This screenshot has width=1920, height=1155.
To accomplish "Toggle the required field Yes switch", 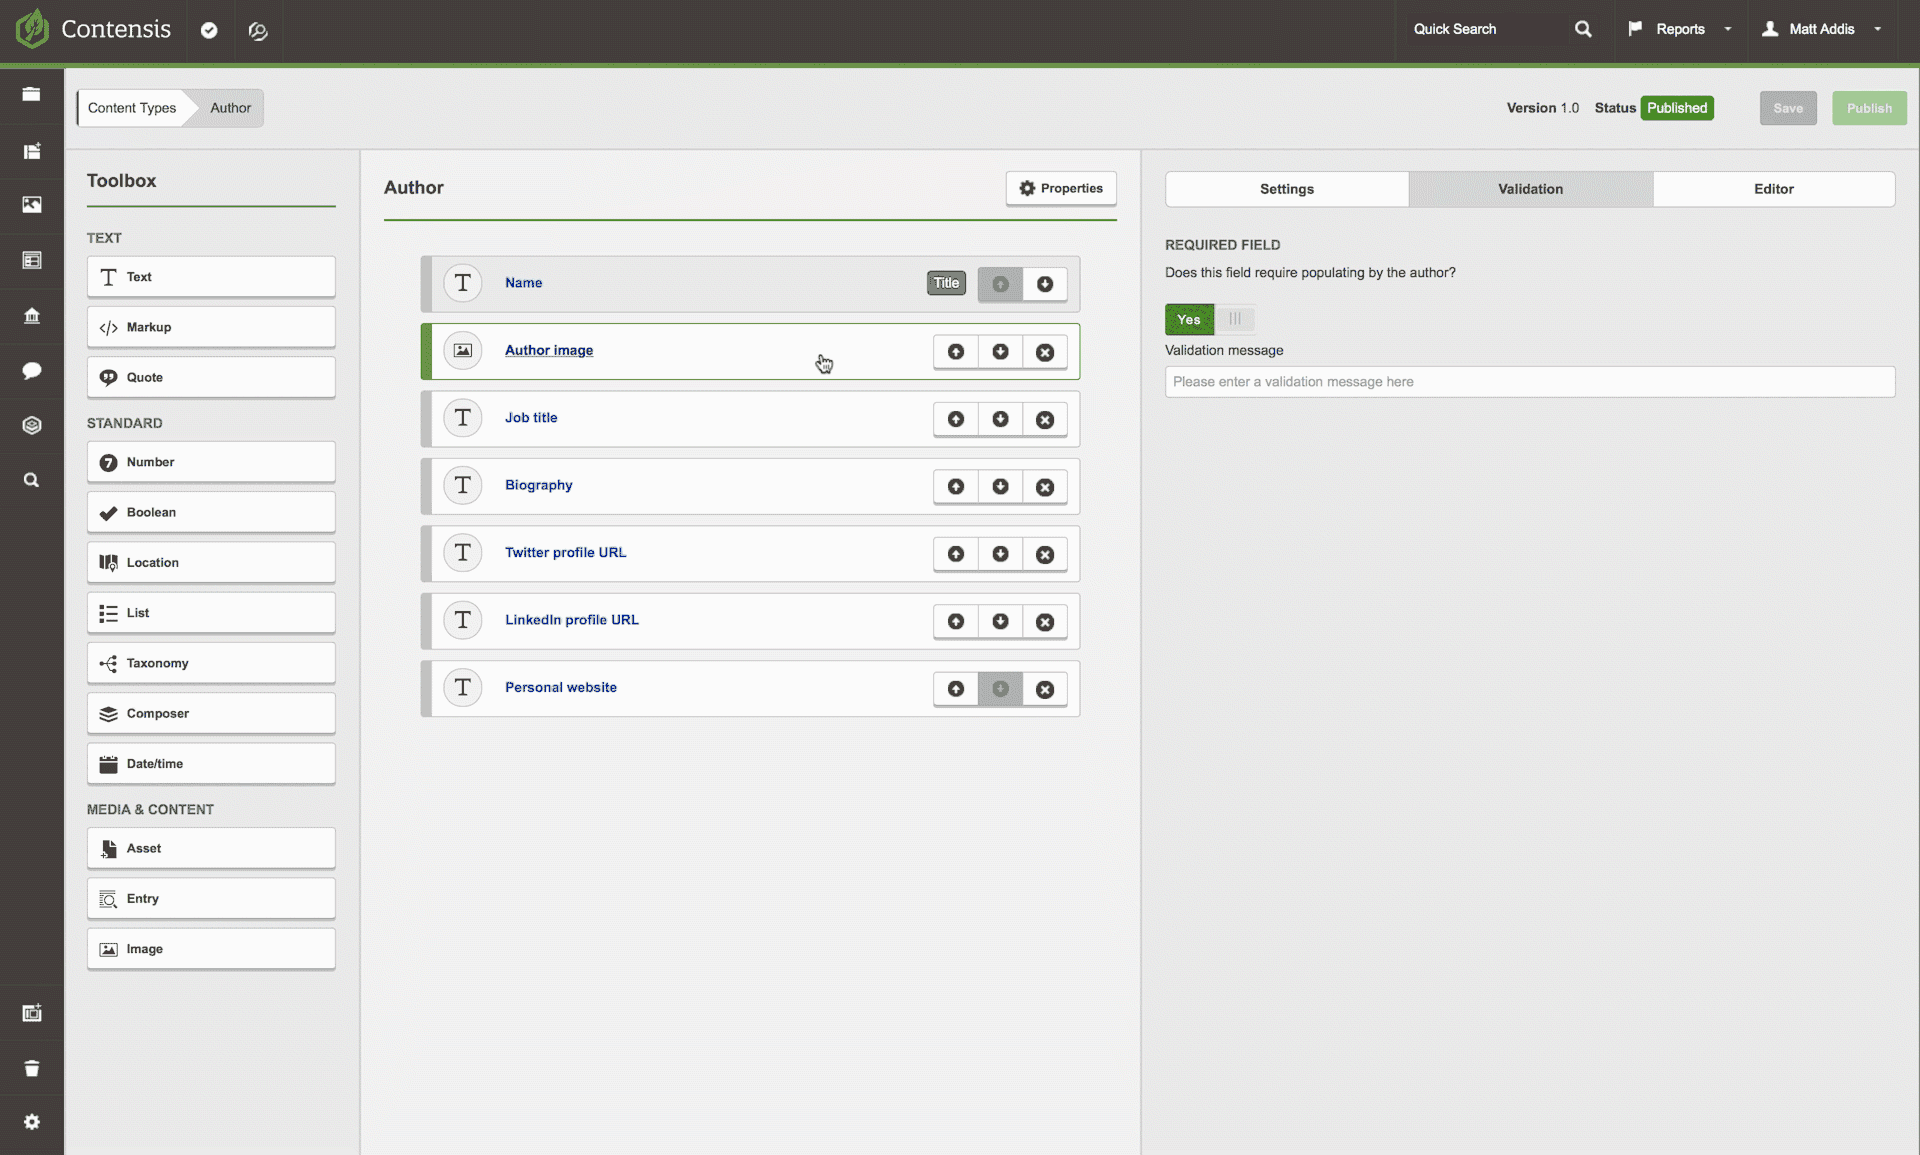I will (1210, 319).
